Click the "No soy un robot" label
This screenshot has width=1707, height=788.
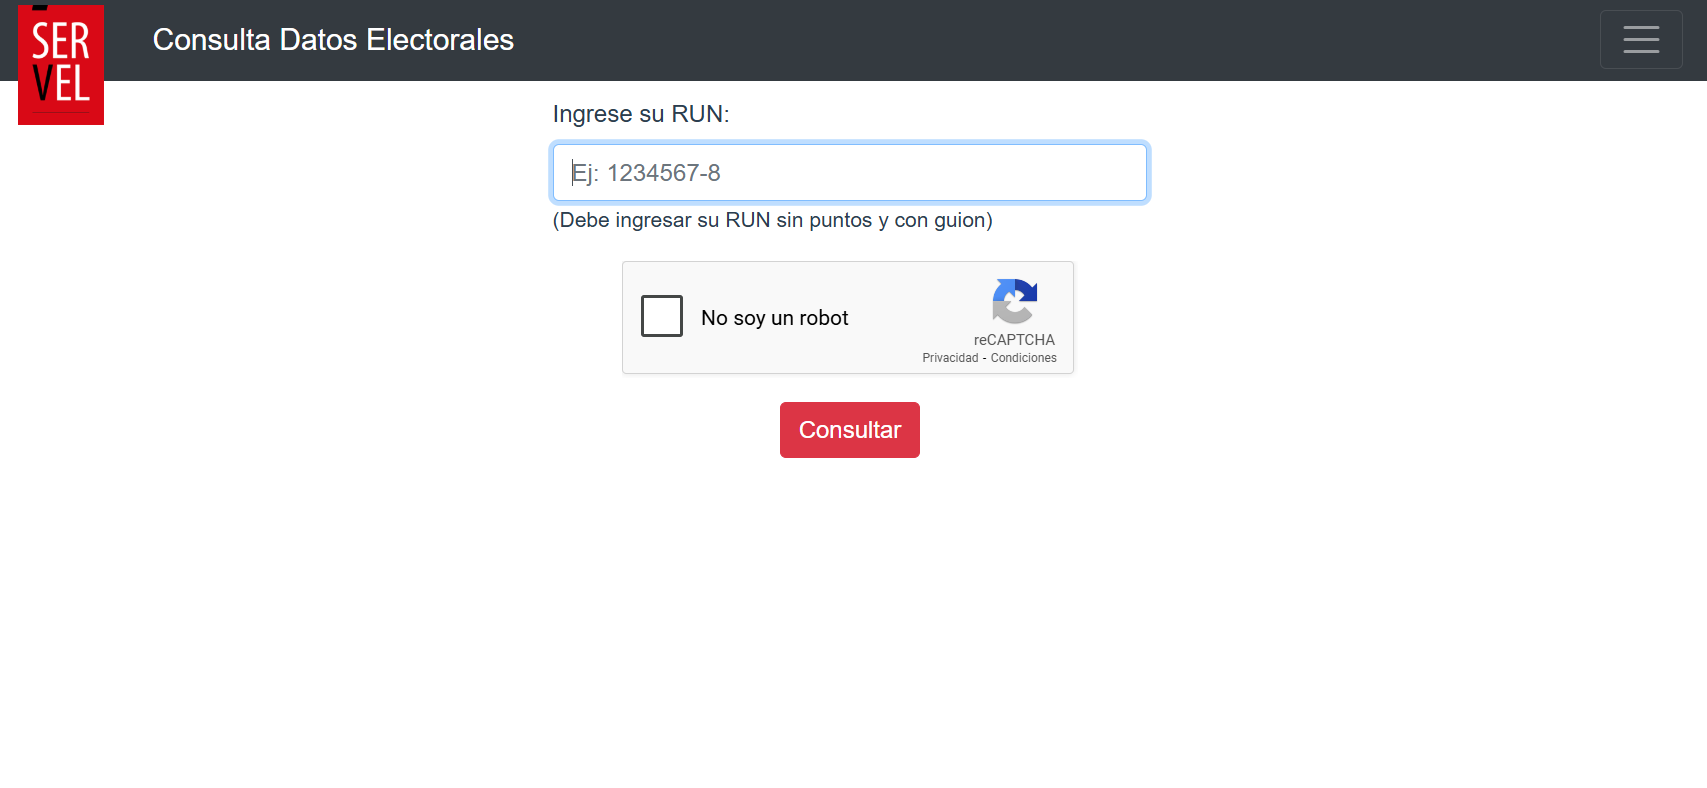[774, 318]
